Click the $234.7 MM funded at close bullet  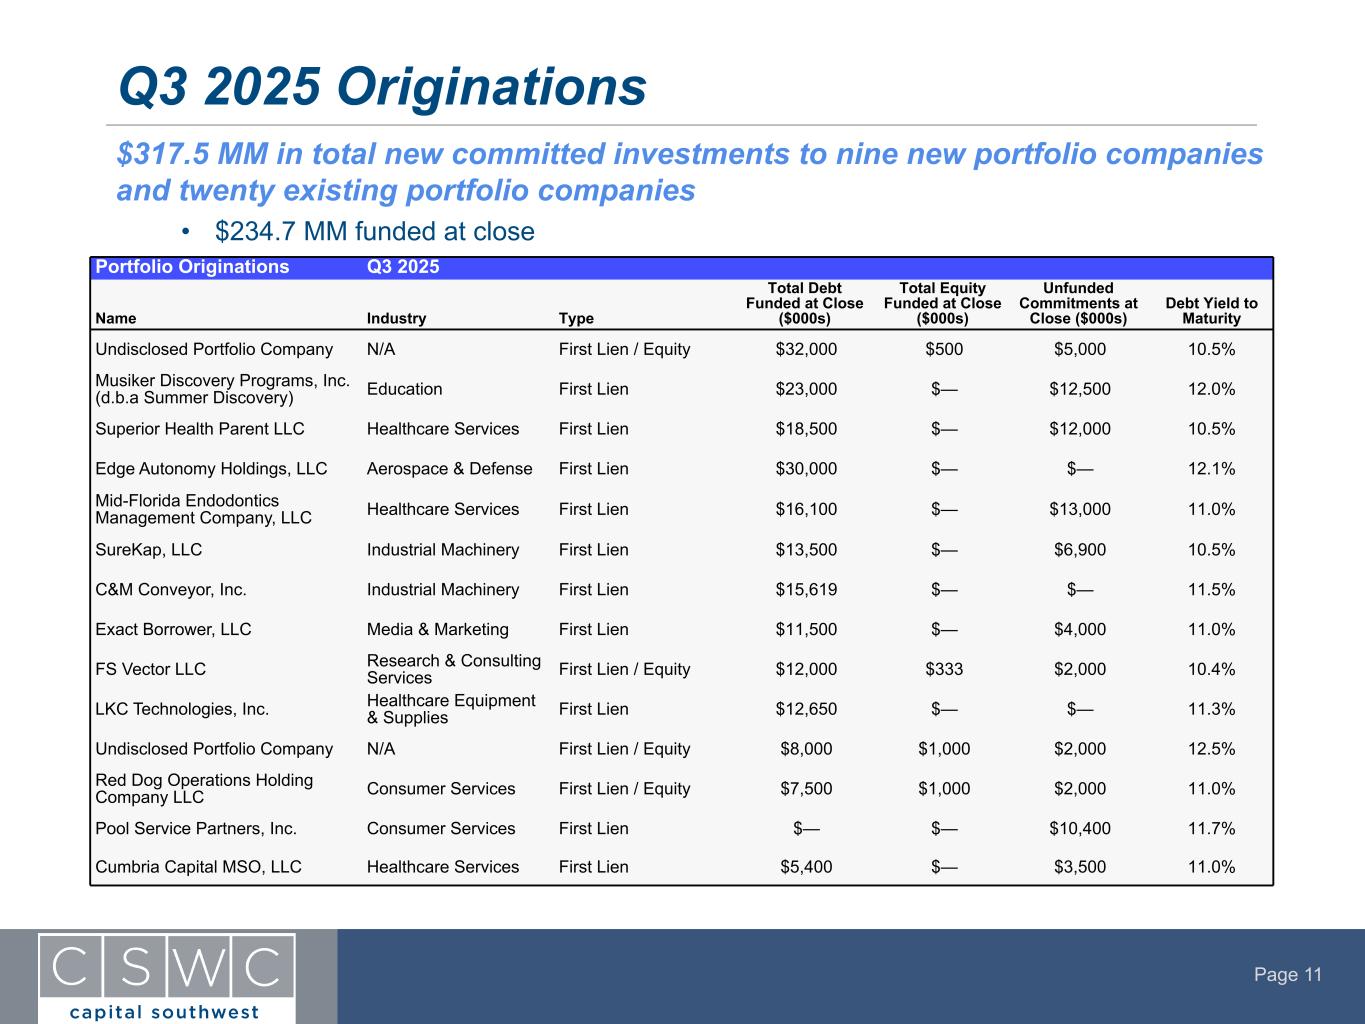tap(374, 232)
